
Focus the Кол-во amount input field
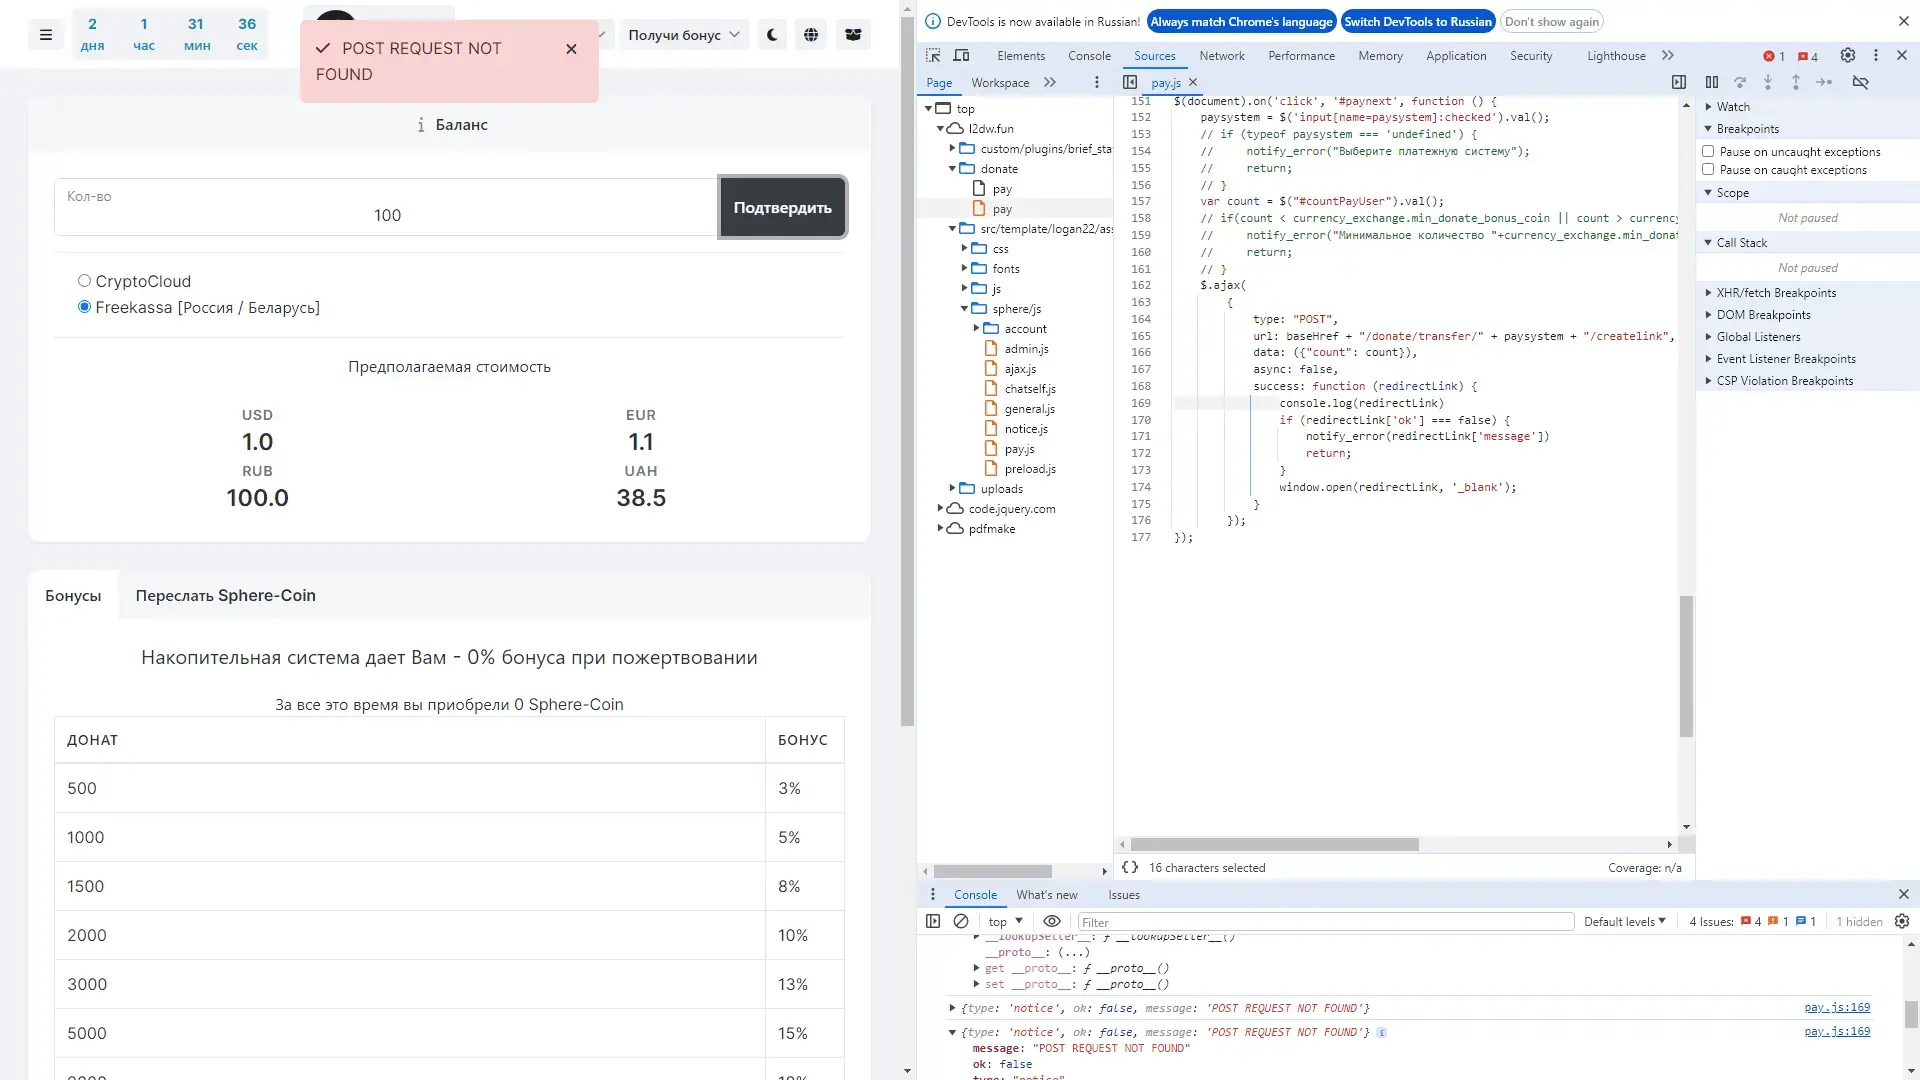click(x=386, y=207)
